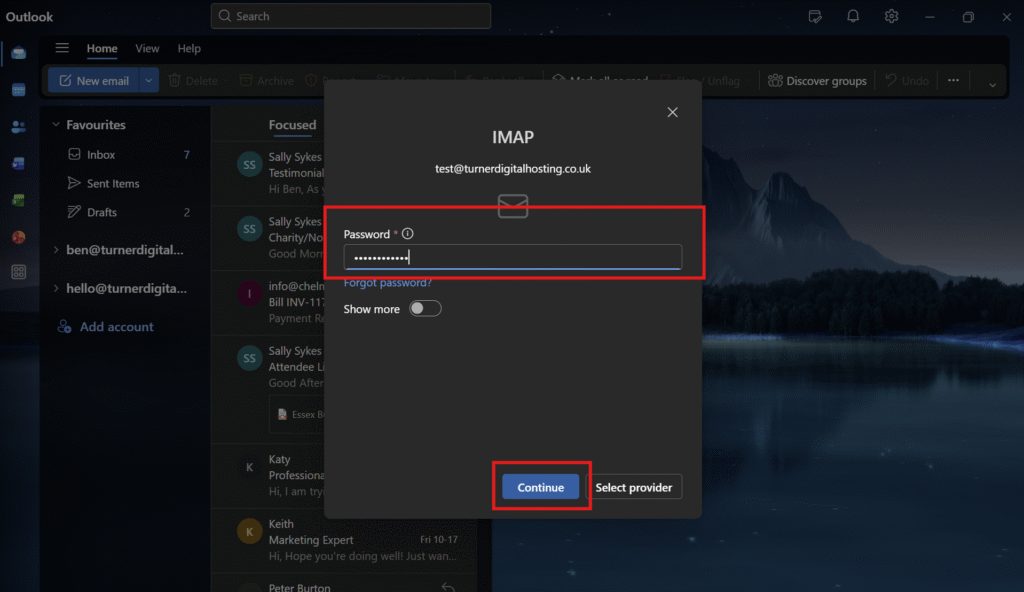Open Keith's Marketing Expert email

[x=345, y=540]
